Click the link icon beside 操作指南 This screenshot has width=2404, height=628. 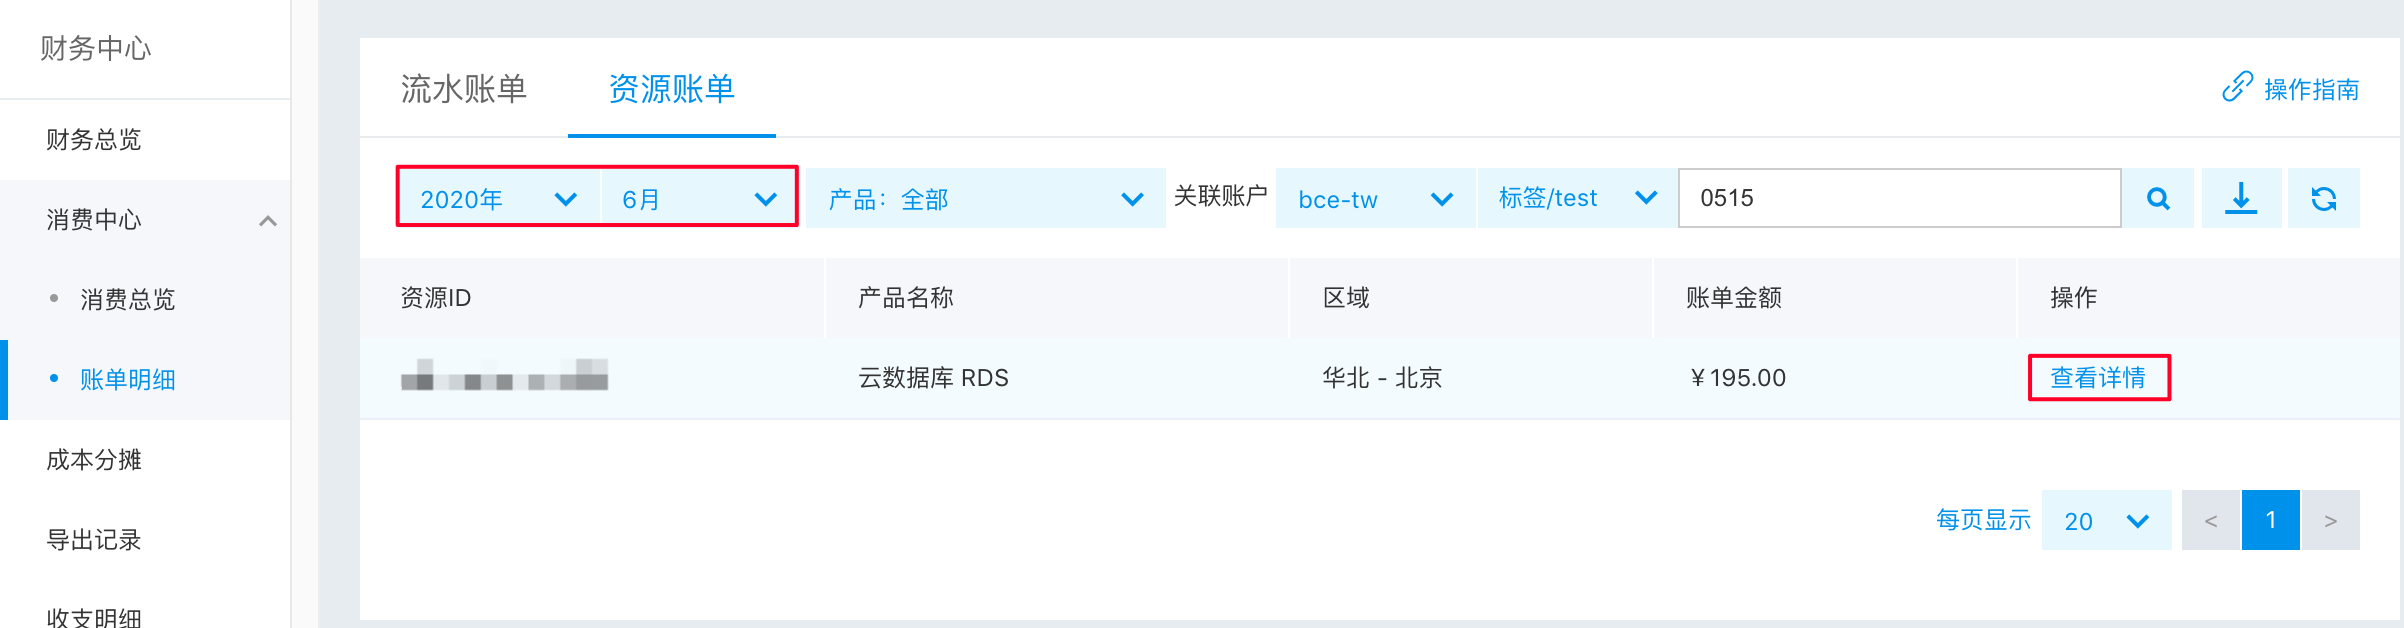pyautogui.click(x=2237, y=88)
